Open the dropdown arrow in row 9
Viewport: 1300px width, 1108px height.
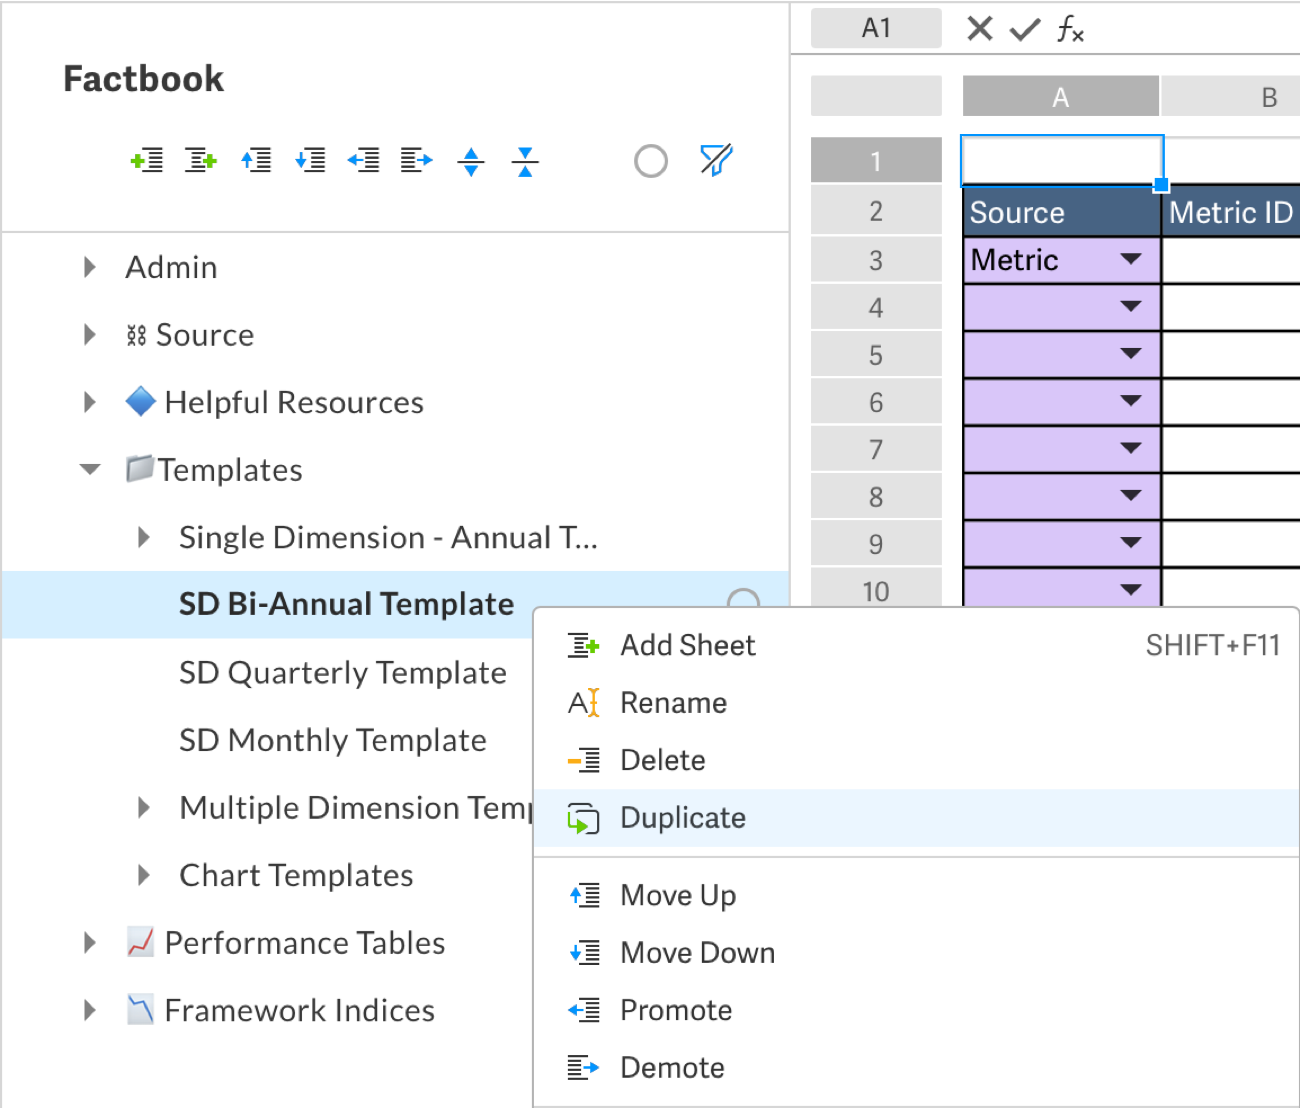pos(1131,543)
